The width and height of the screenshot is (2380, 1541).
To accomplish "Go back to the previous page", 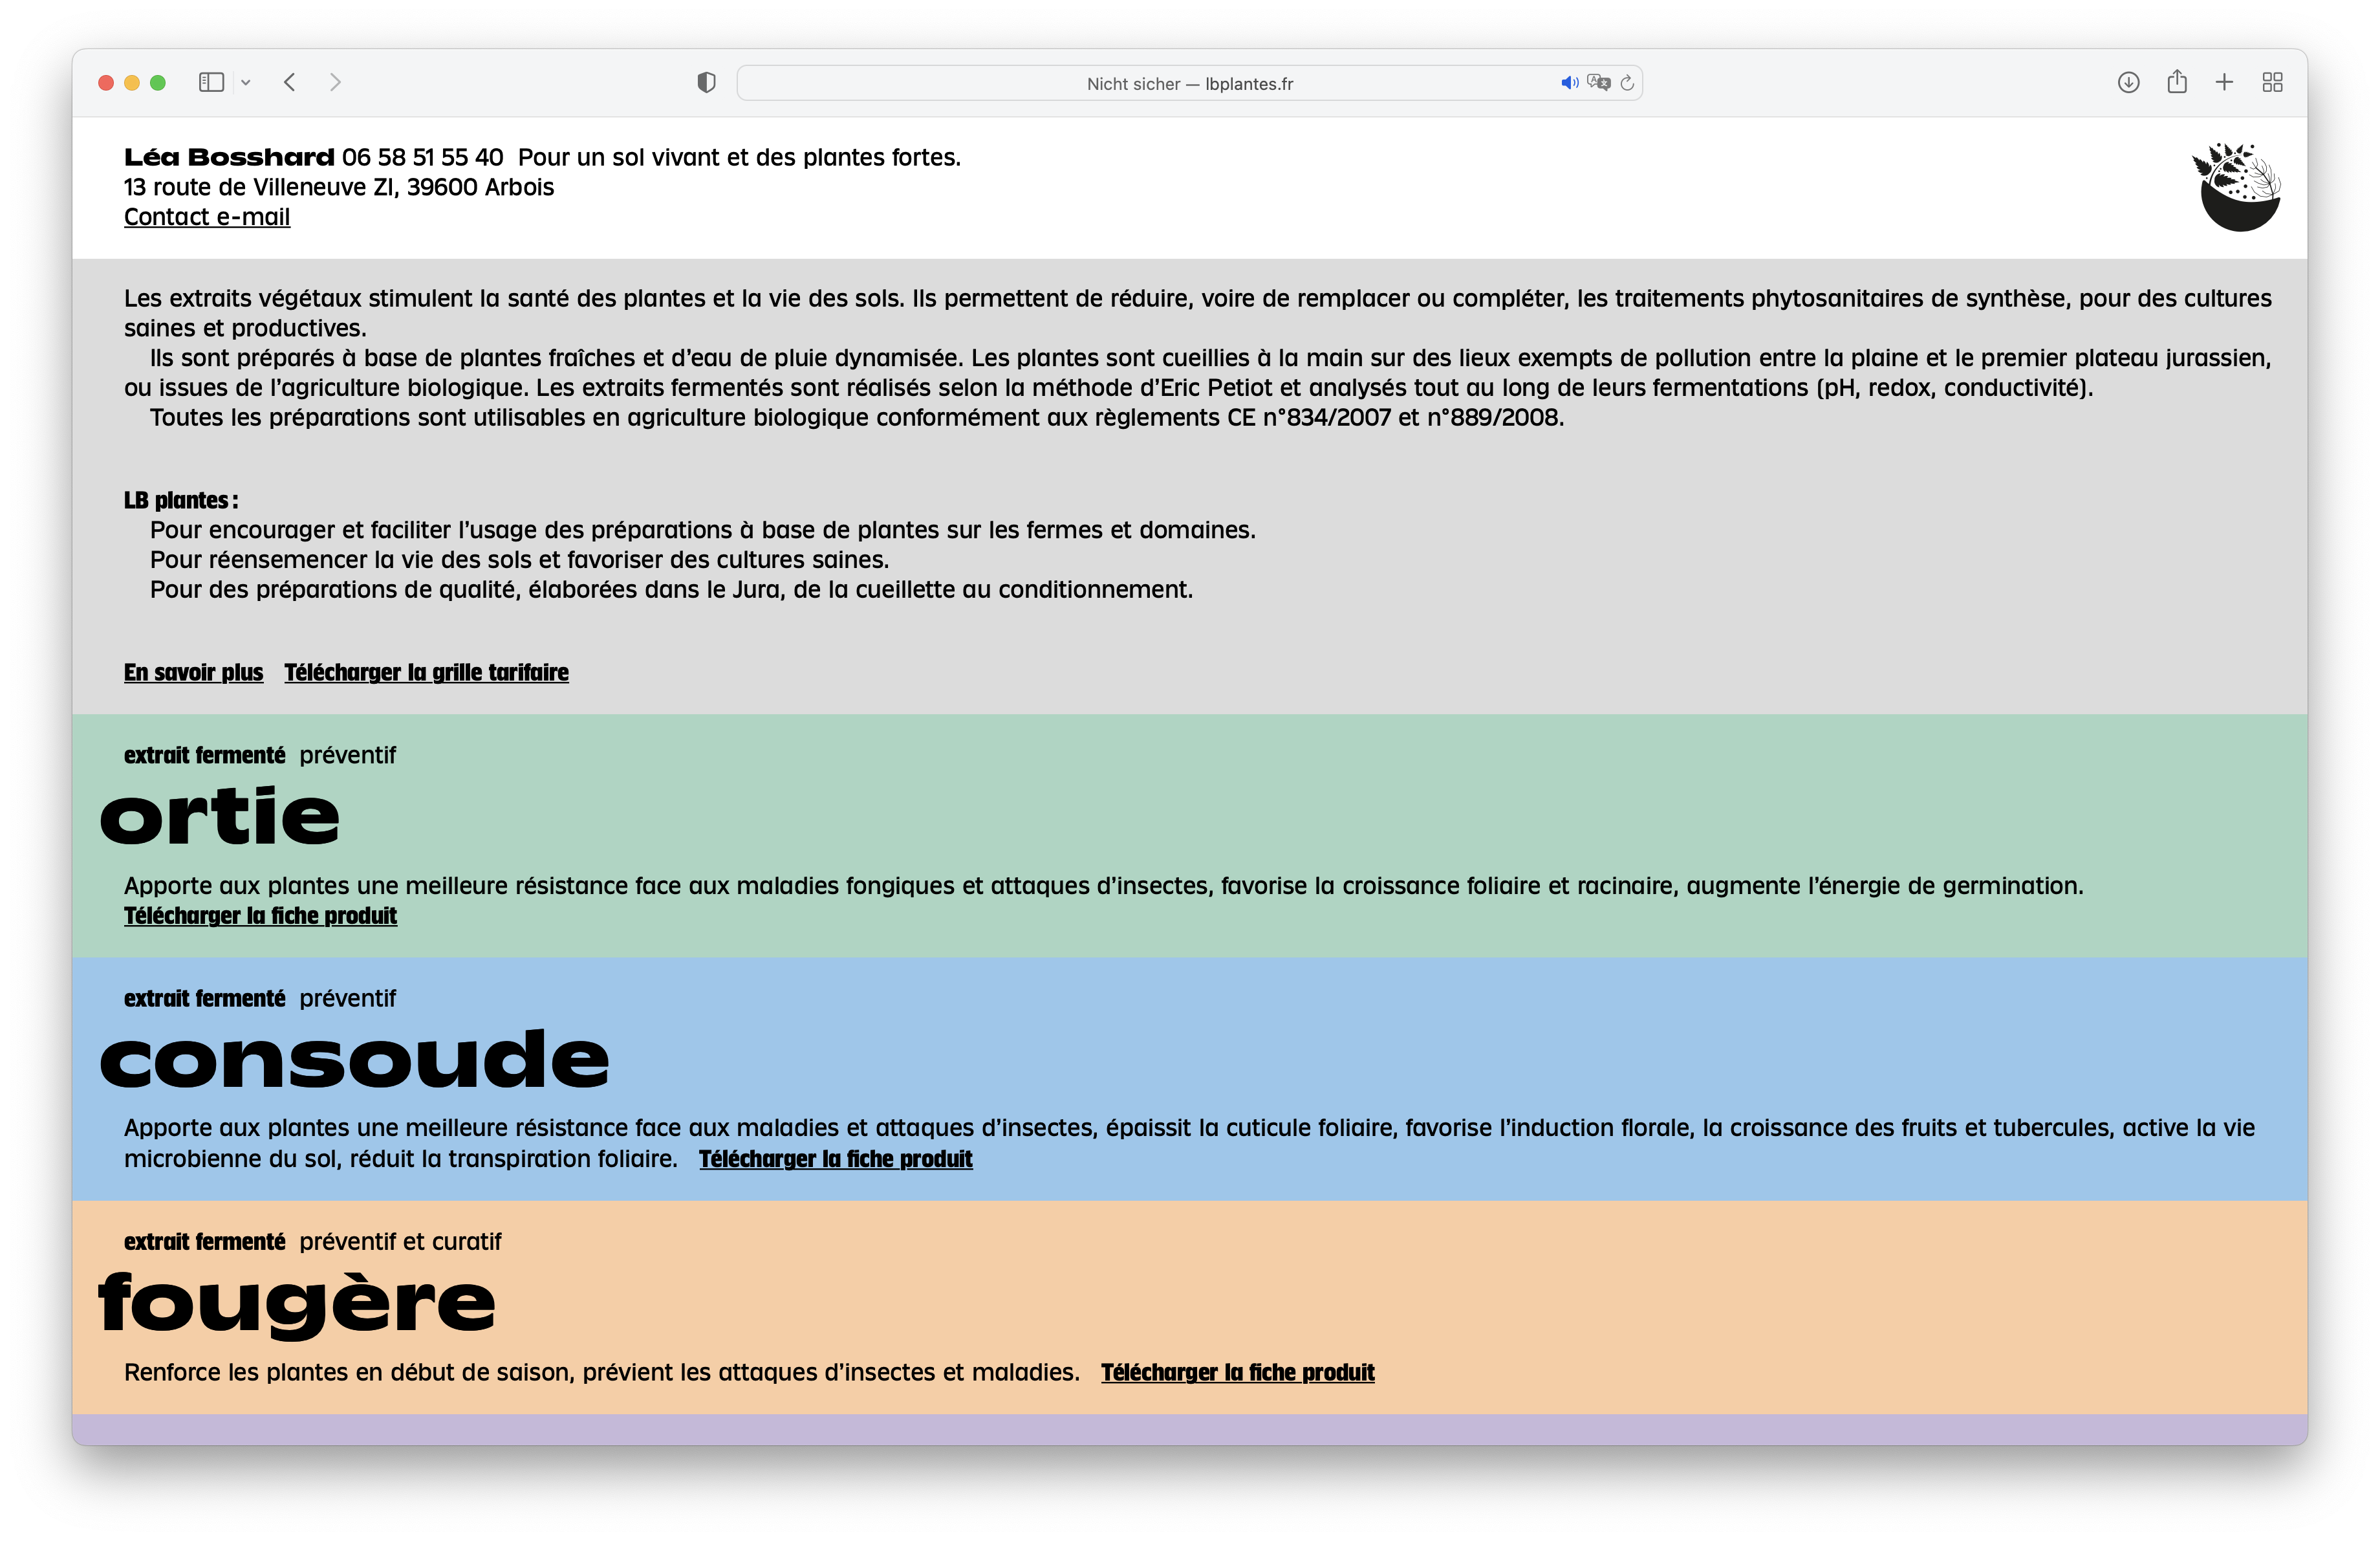I will coord(290,83).
